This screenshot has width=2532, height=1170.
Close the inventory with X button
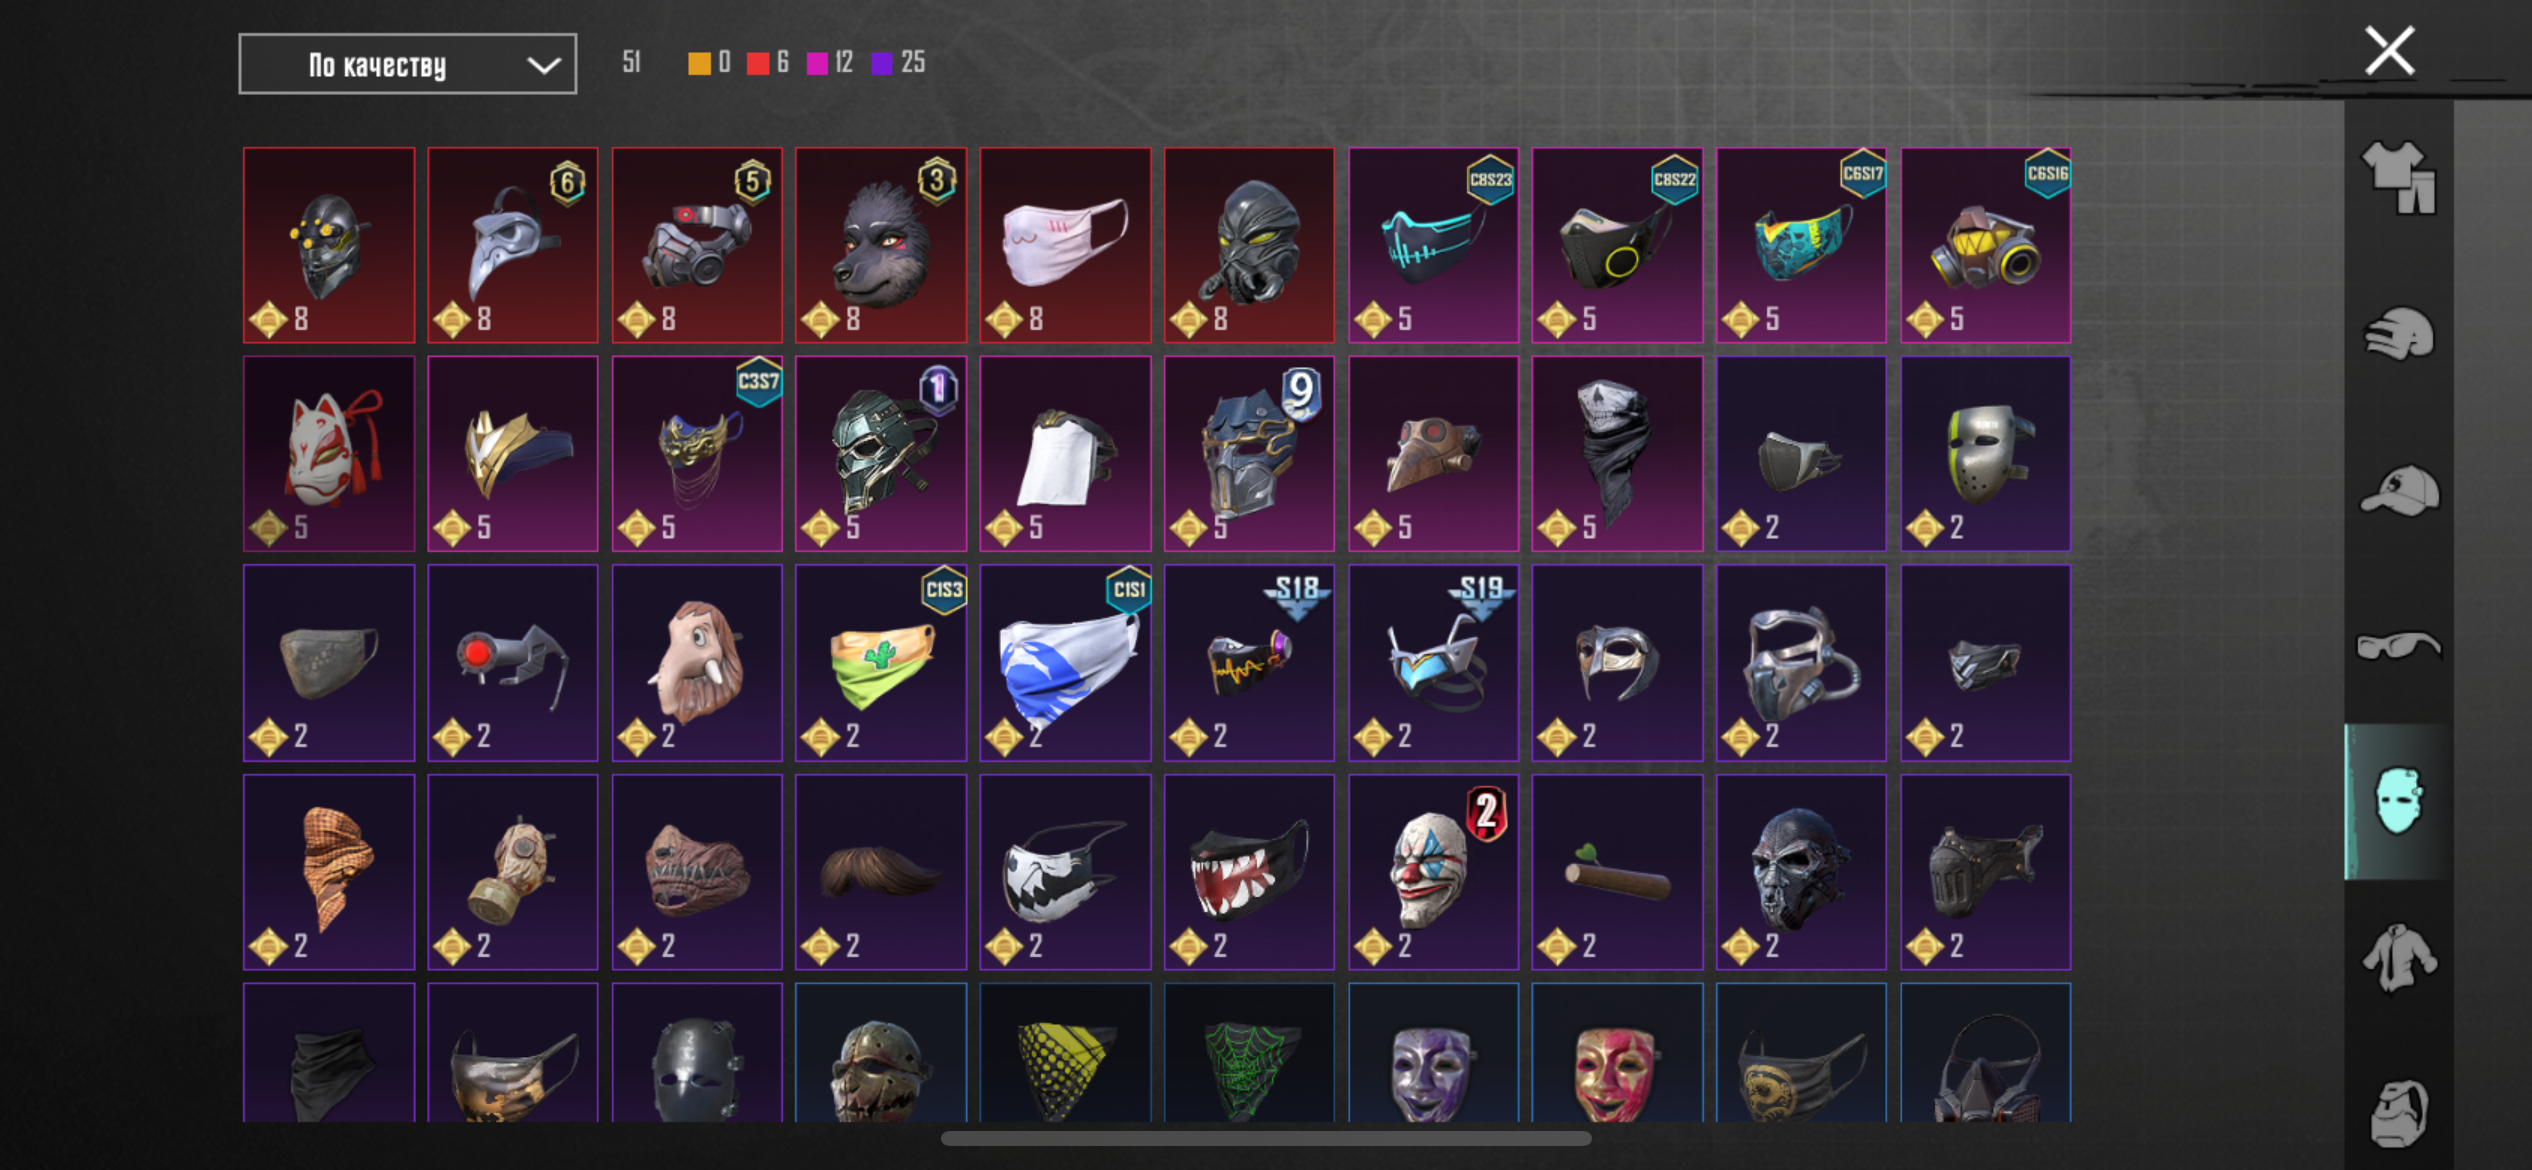point(2389,50)
